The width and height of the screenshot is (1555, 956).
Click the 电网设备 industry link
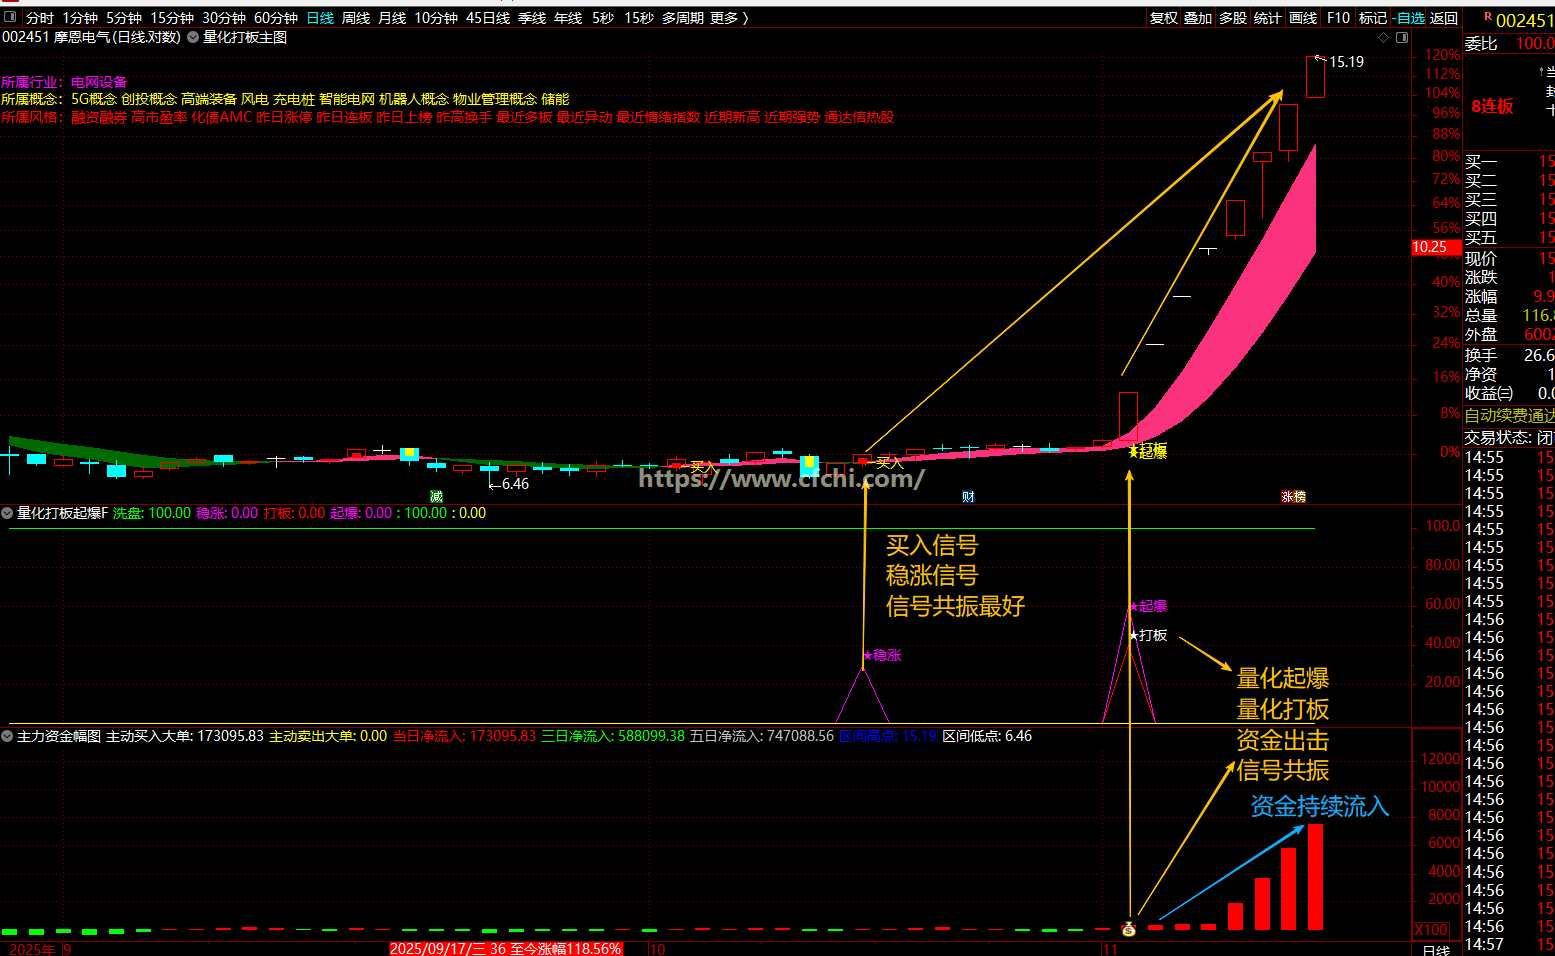99,82
